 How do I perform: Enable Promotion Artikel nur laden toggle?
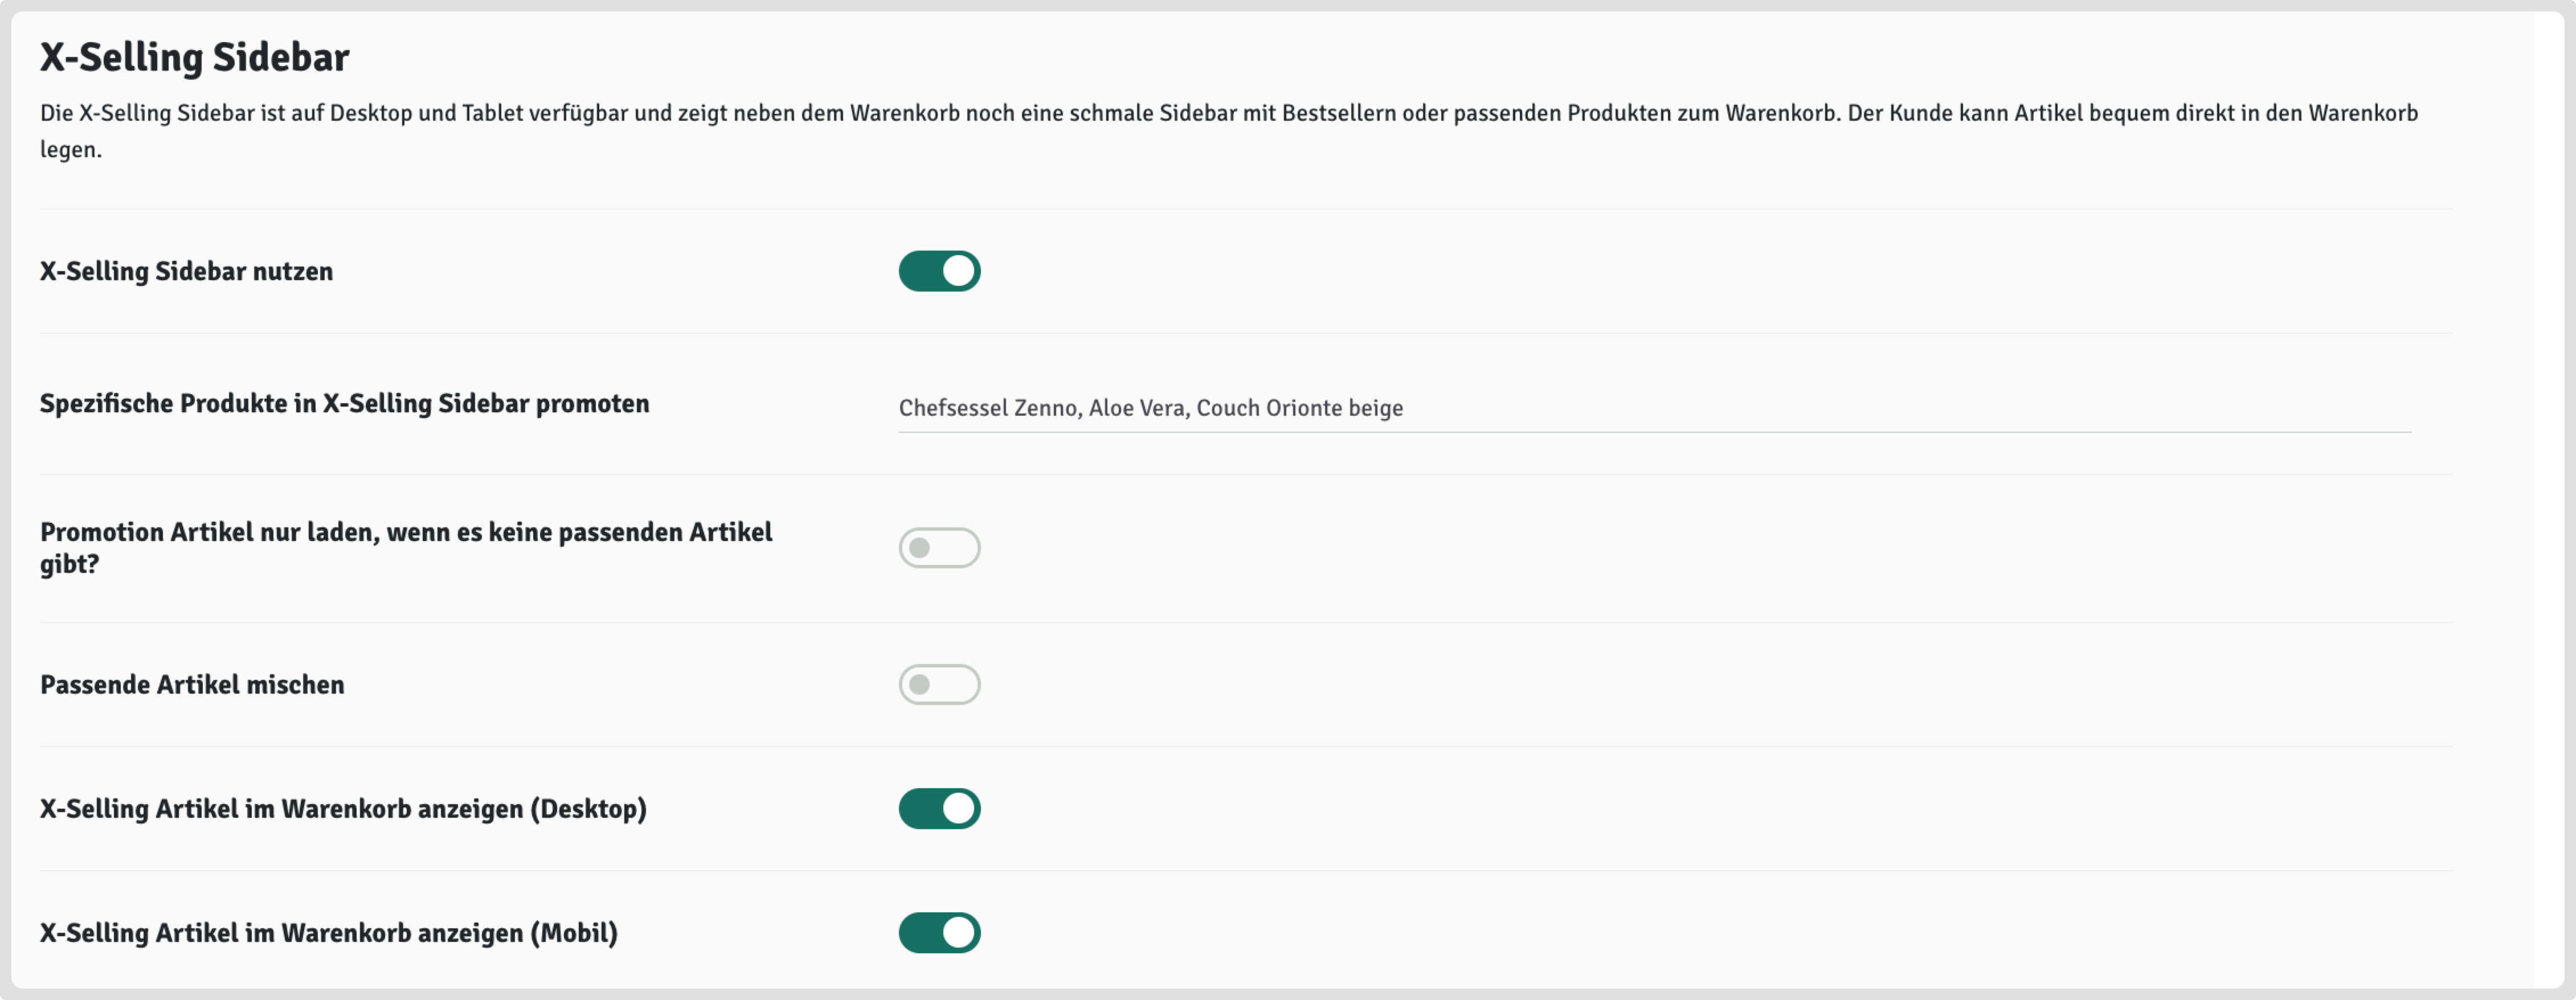point(939,548)
